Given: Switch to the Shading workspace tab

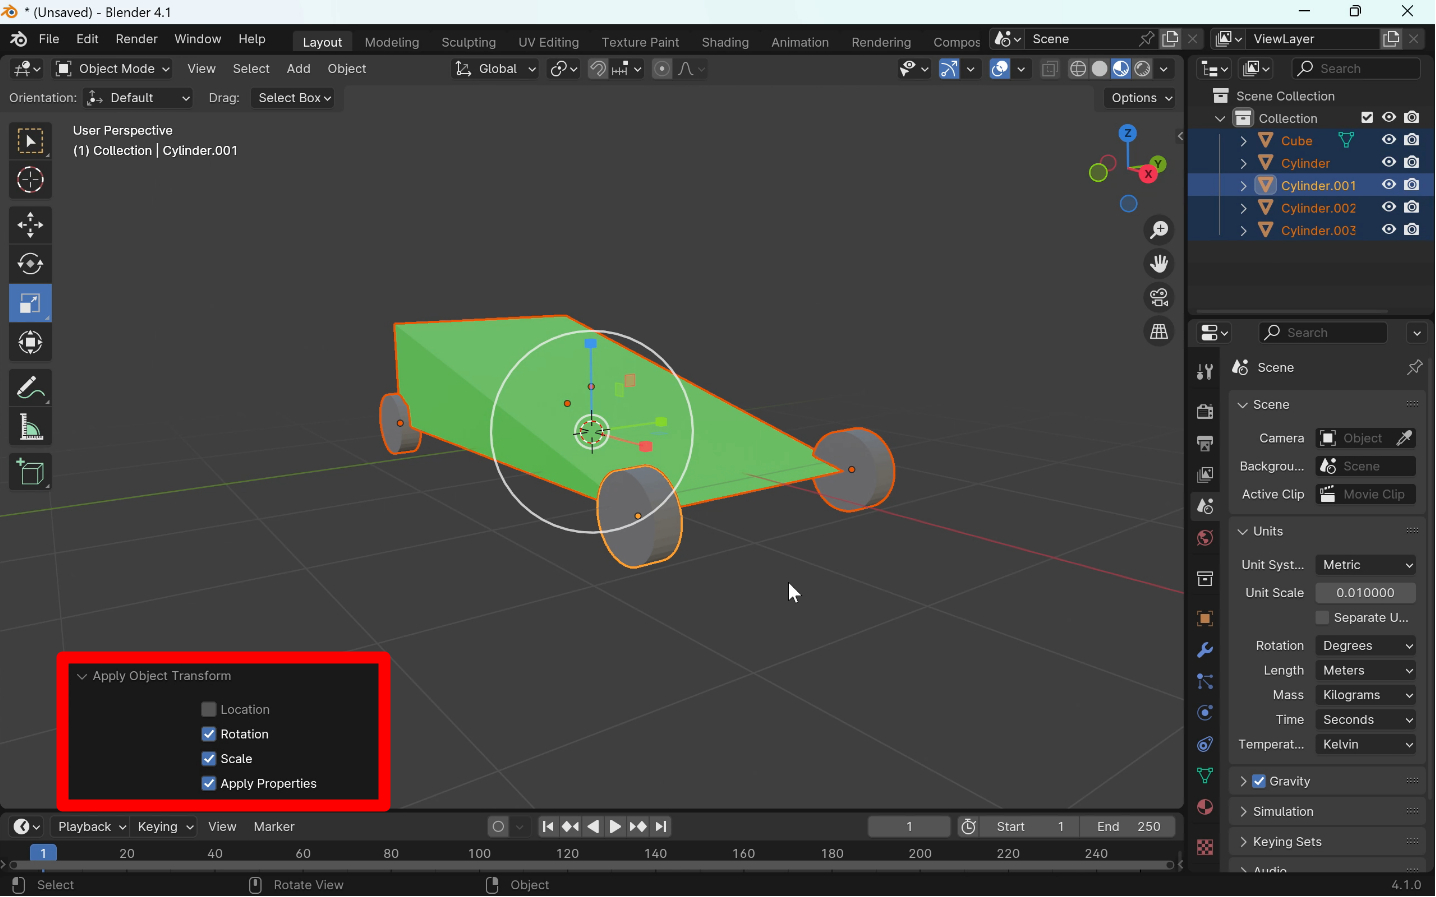Looking at the screenshot, I should 725,42.
